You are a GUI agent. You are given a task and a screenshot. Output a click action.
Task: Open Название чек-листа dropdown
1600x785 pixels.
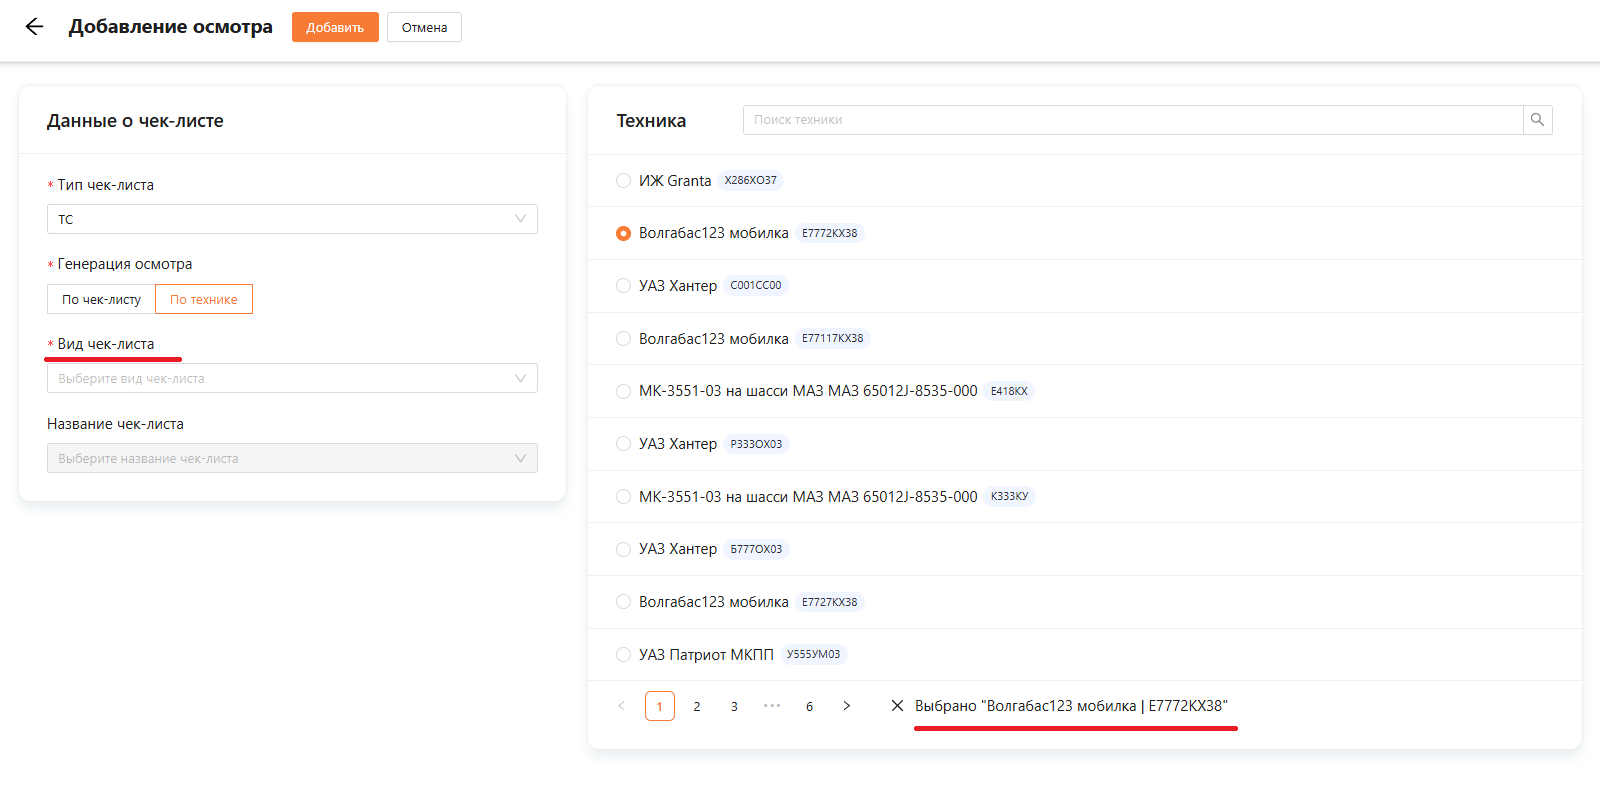[x=292, y=458]
